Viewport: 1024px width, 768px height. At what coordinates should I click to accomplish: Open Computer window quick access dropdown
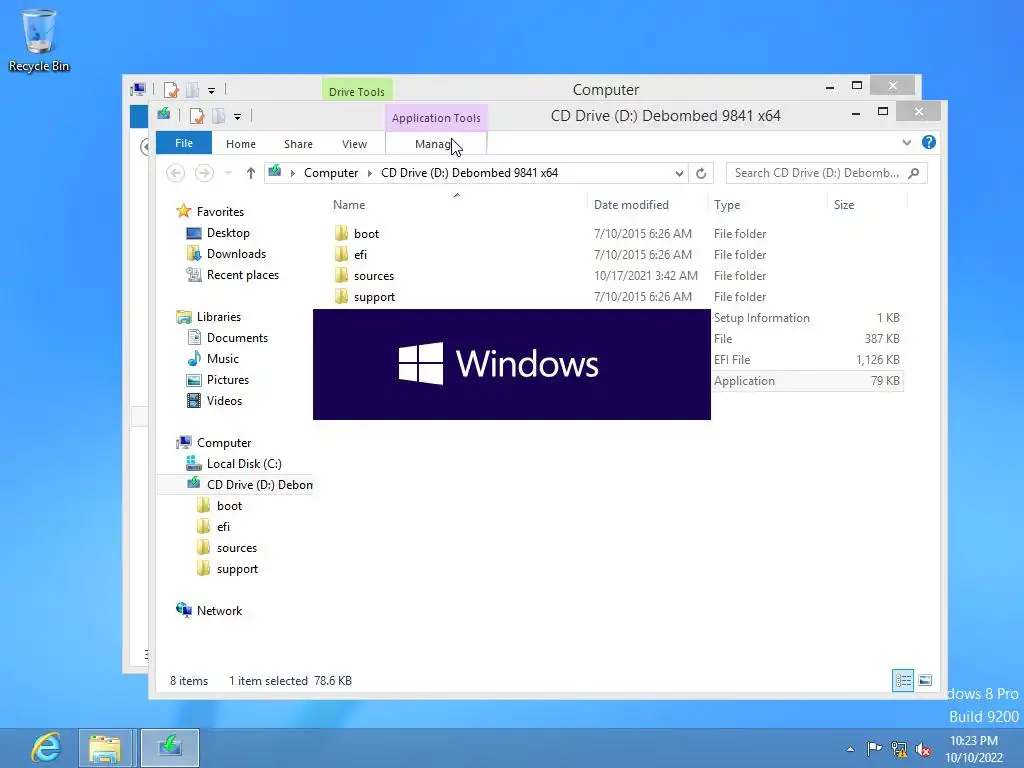212,91
